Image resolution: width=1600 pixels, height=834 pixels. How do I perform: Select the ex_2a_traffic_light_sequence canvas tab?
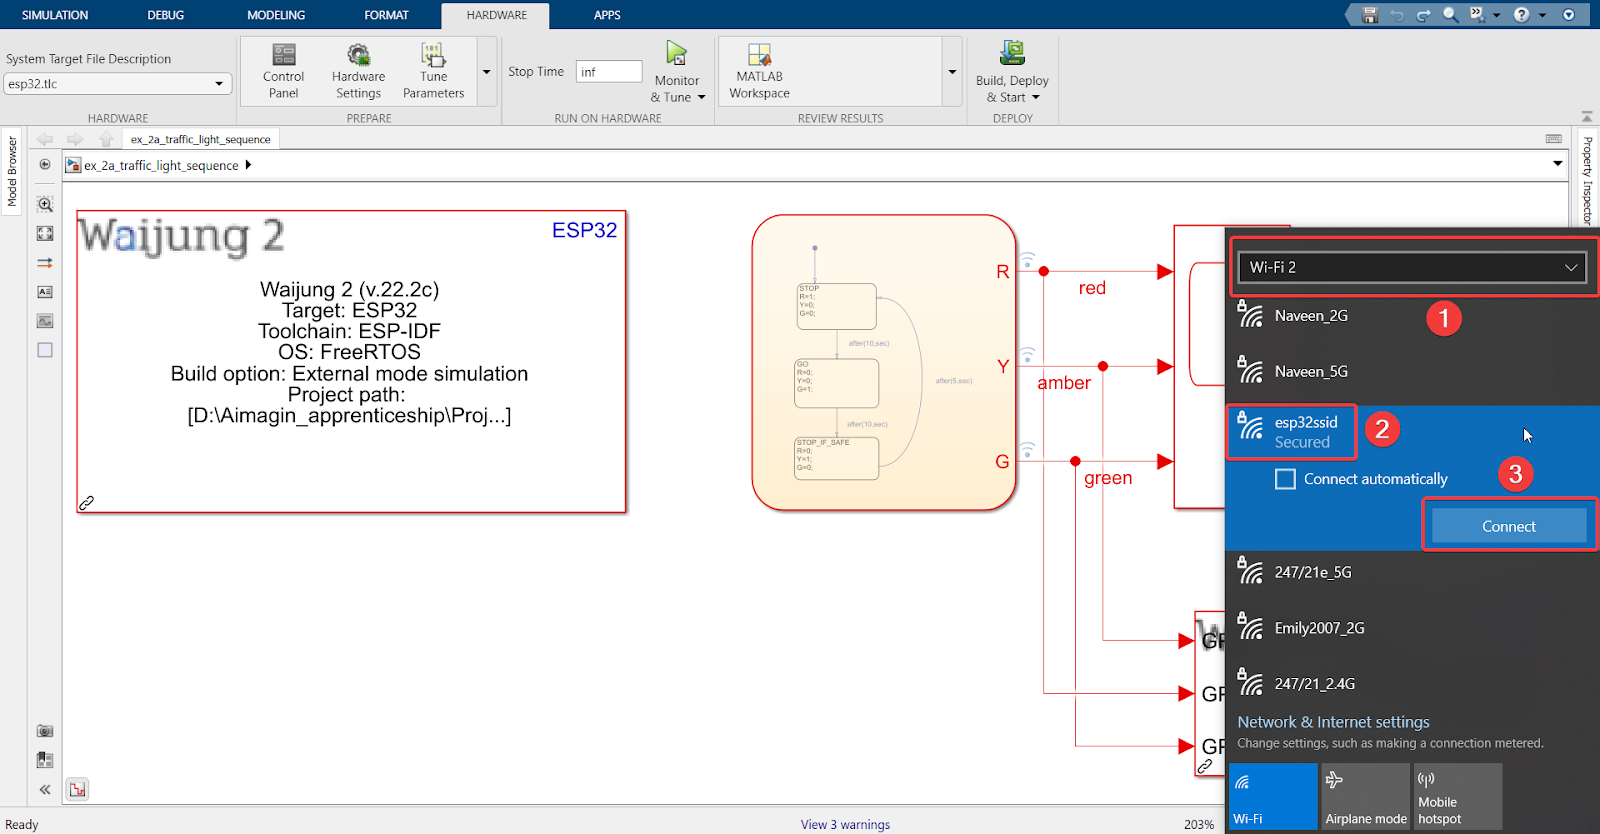pyautogui.click(x=200, y=139)
